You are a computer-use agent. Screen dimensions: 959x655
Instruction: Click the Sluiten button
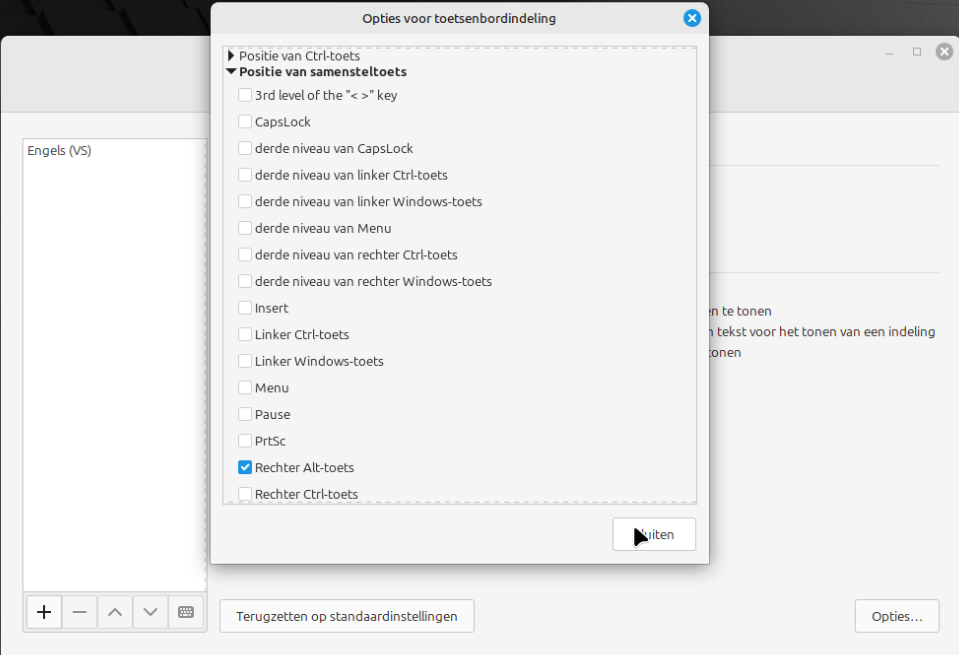pyautogui.click(x=654, y=534)
